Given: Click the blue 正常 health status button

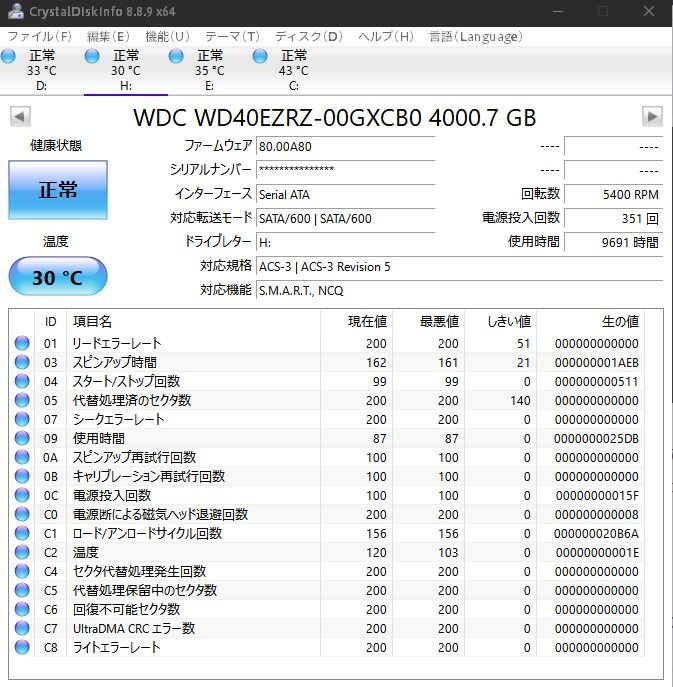Looking at the screenshot, I should pyautogui.click(x=58, y=190).
